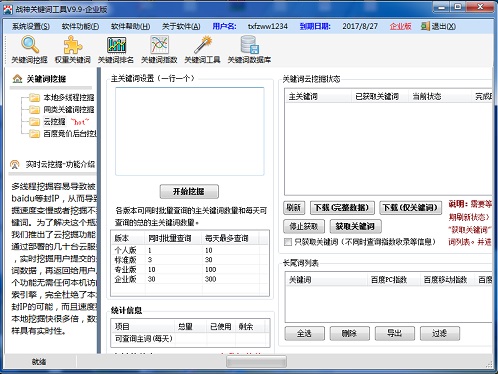The width and height of the screenshot is (498, 374).
Task: Click the app logo in title bar
Action: 8,9
